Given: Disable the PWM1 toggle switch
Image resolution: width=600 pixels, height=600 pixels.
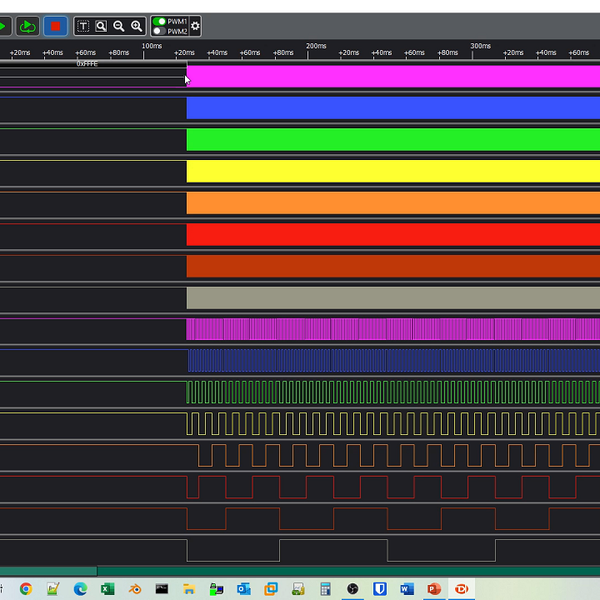Looking at the screenshot, I should point(159,21).
